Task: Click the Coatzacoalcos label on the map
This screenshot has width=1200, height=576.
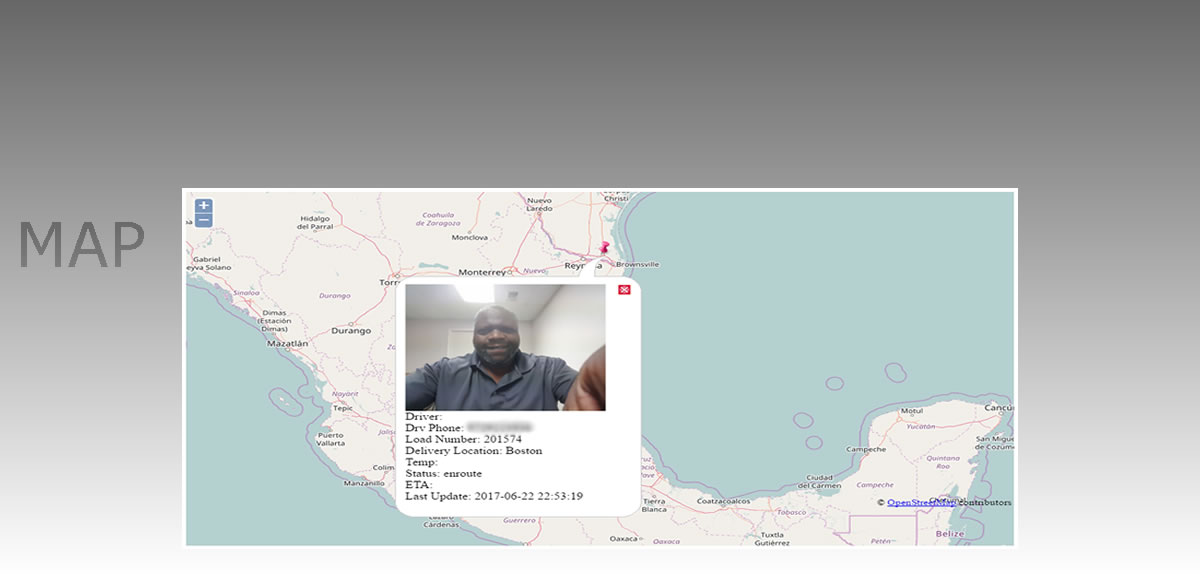Action: [724, 501]
